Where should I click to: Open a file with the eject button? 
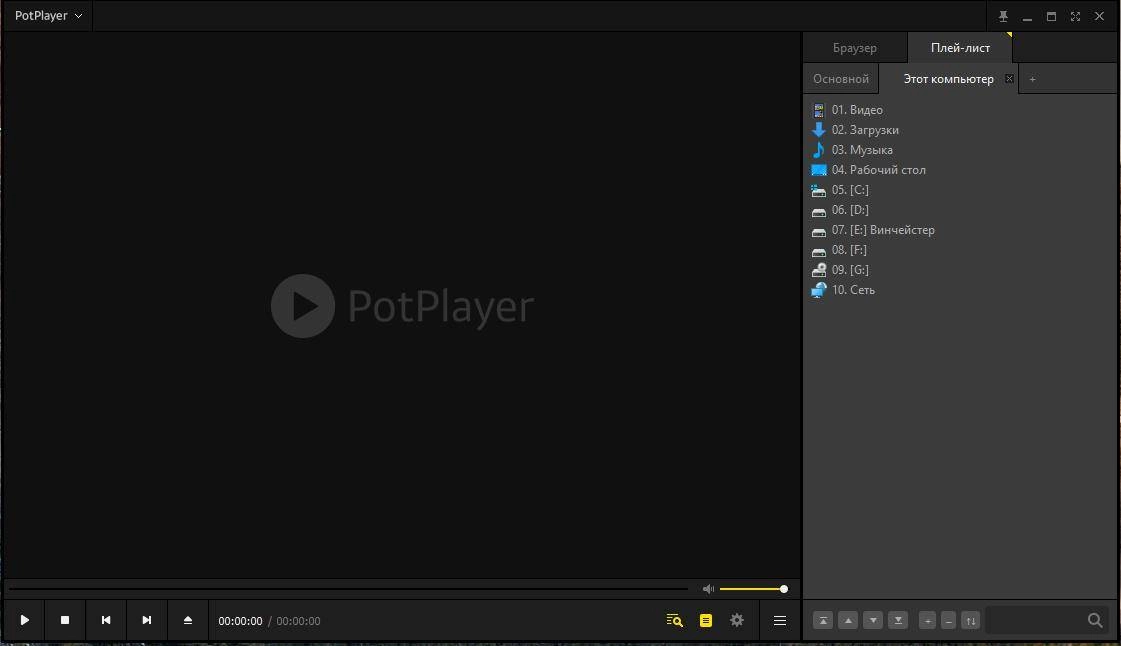187,620
